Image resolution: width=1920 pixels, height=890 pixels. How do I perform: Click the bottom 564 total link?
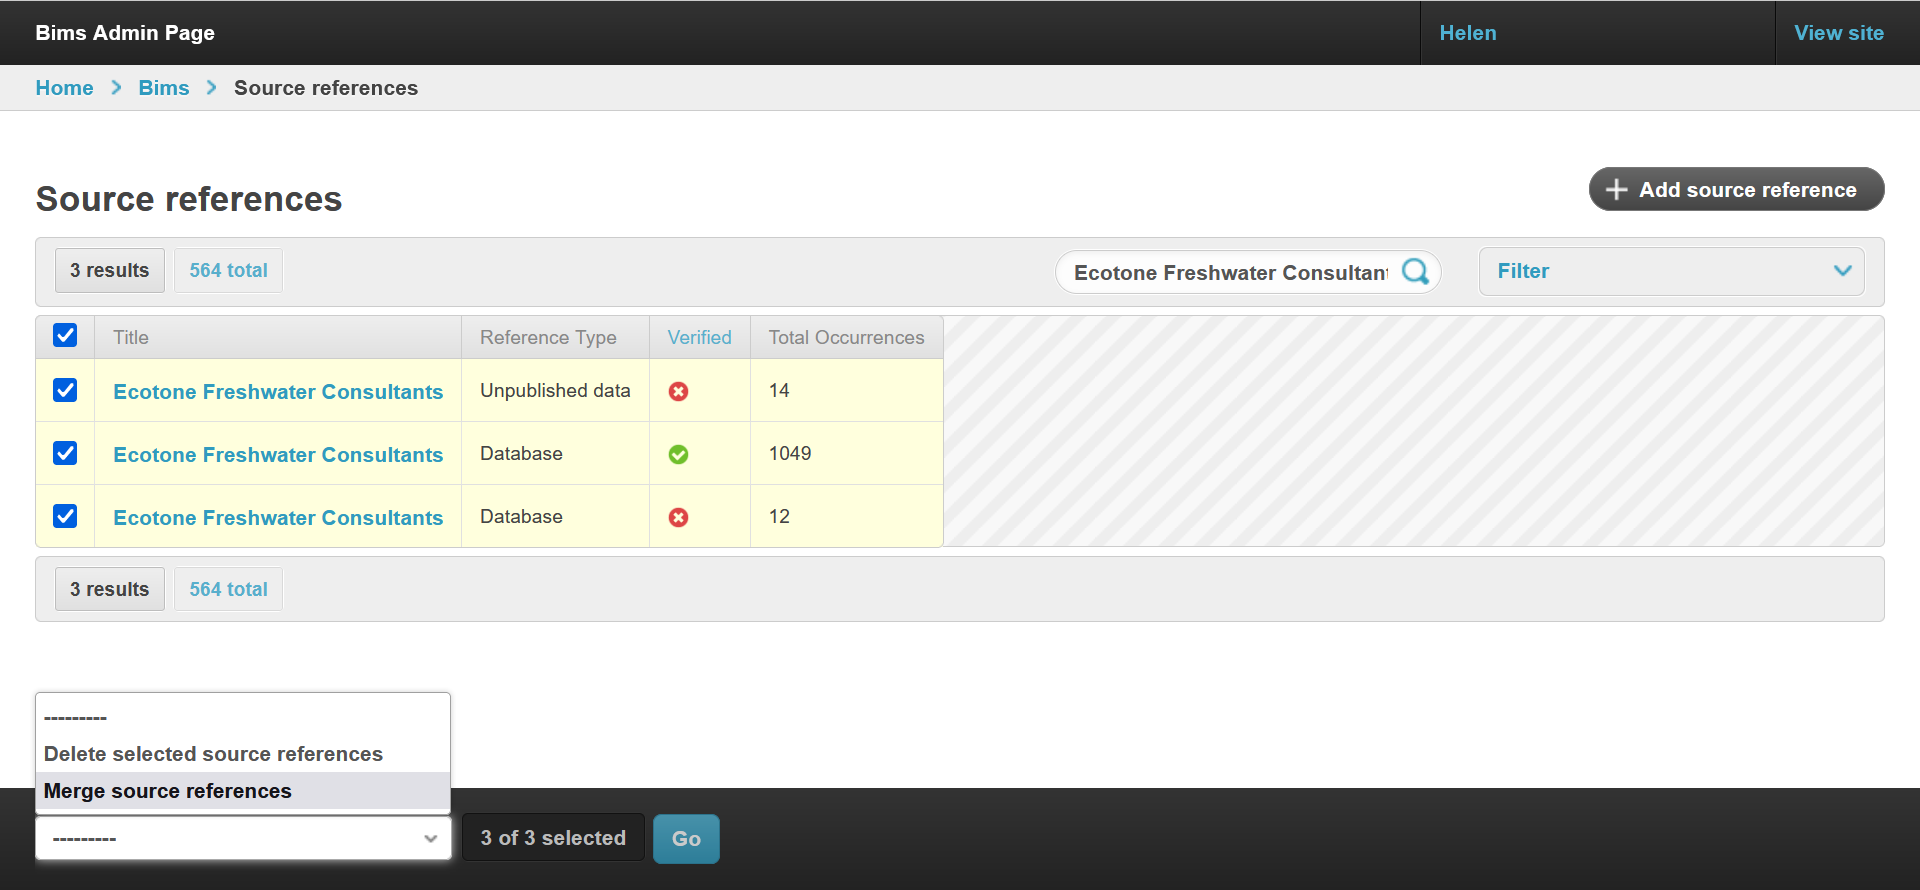228,589
